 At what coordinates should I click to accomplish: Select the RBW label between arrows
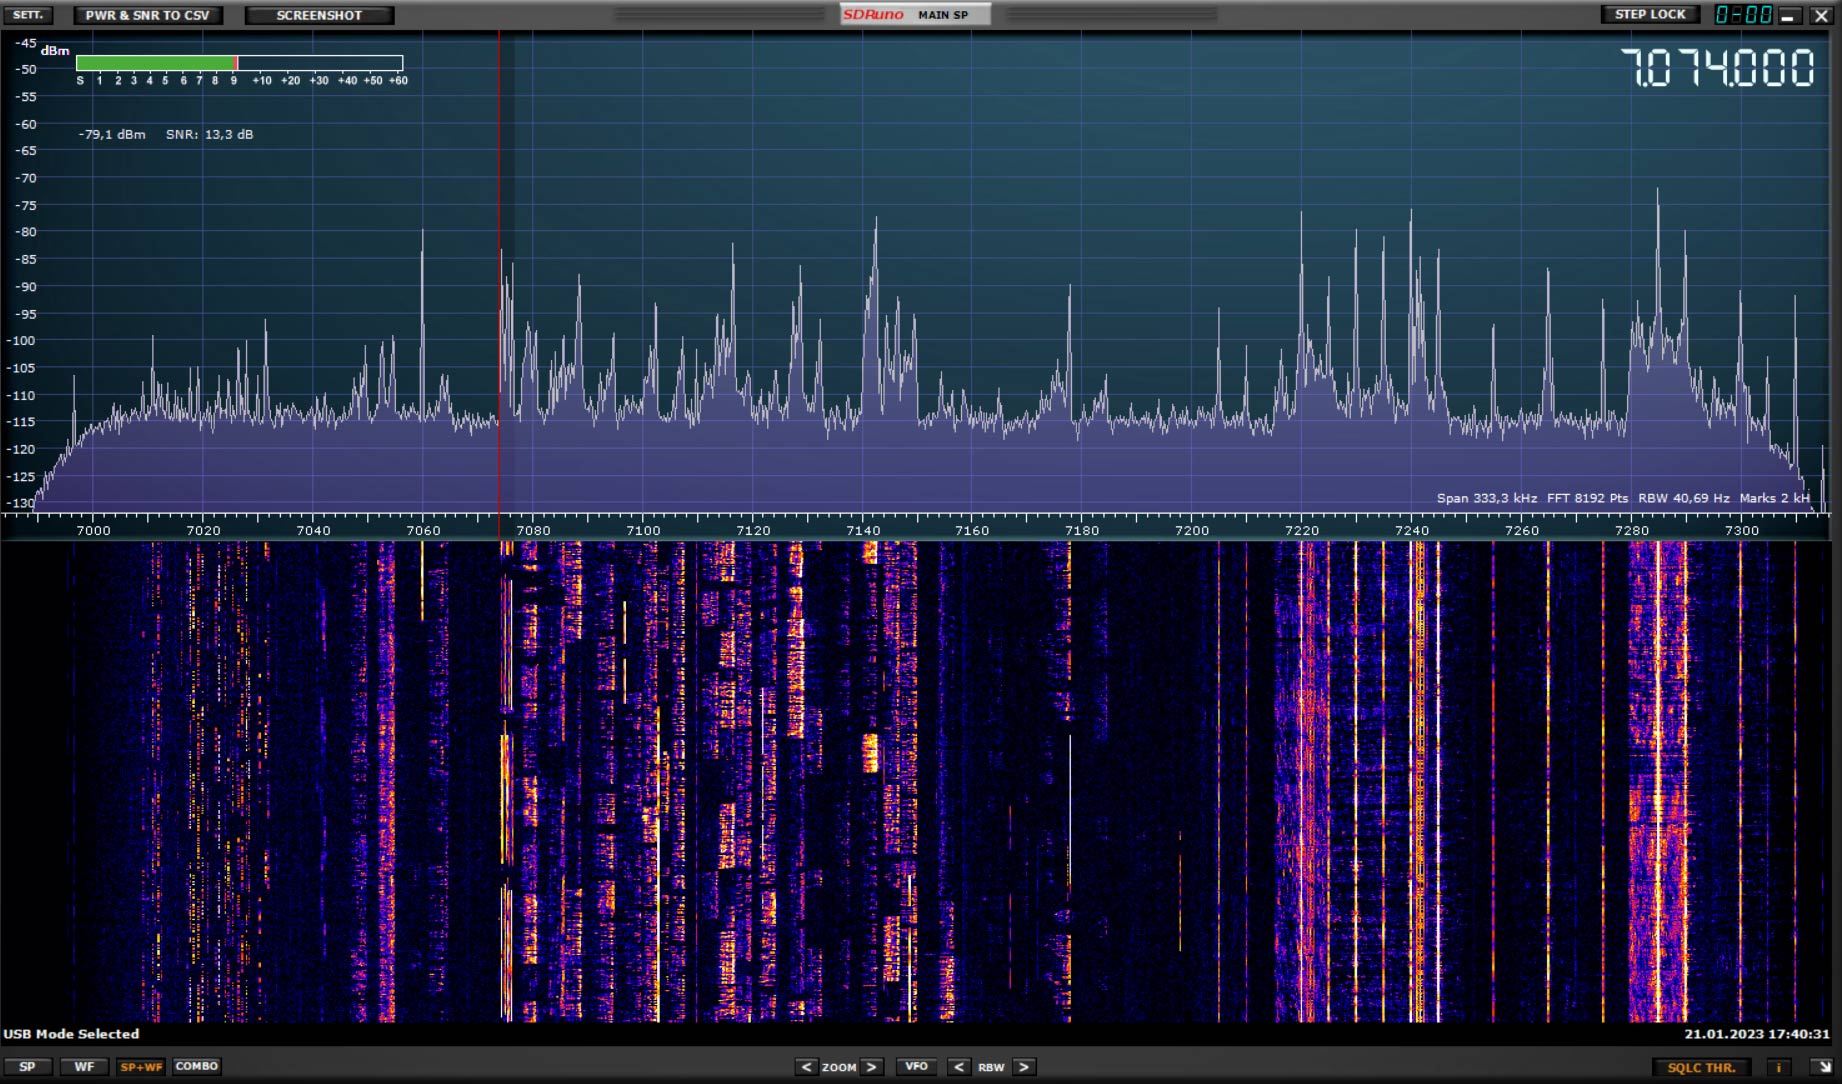[x=991, y=1067]
